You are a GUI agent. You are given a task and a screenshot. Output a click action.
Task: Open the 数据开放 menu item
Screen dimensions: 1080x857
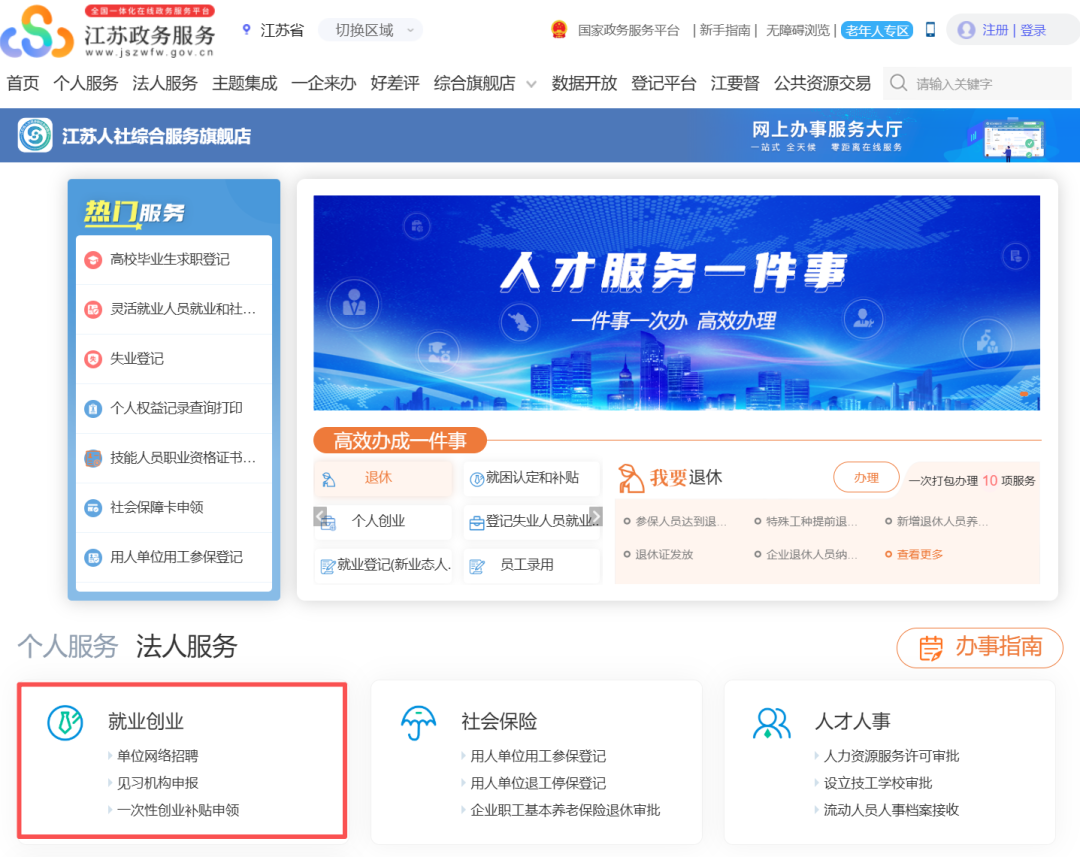pos(584,83)
